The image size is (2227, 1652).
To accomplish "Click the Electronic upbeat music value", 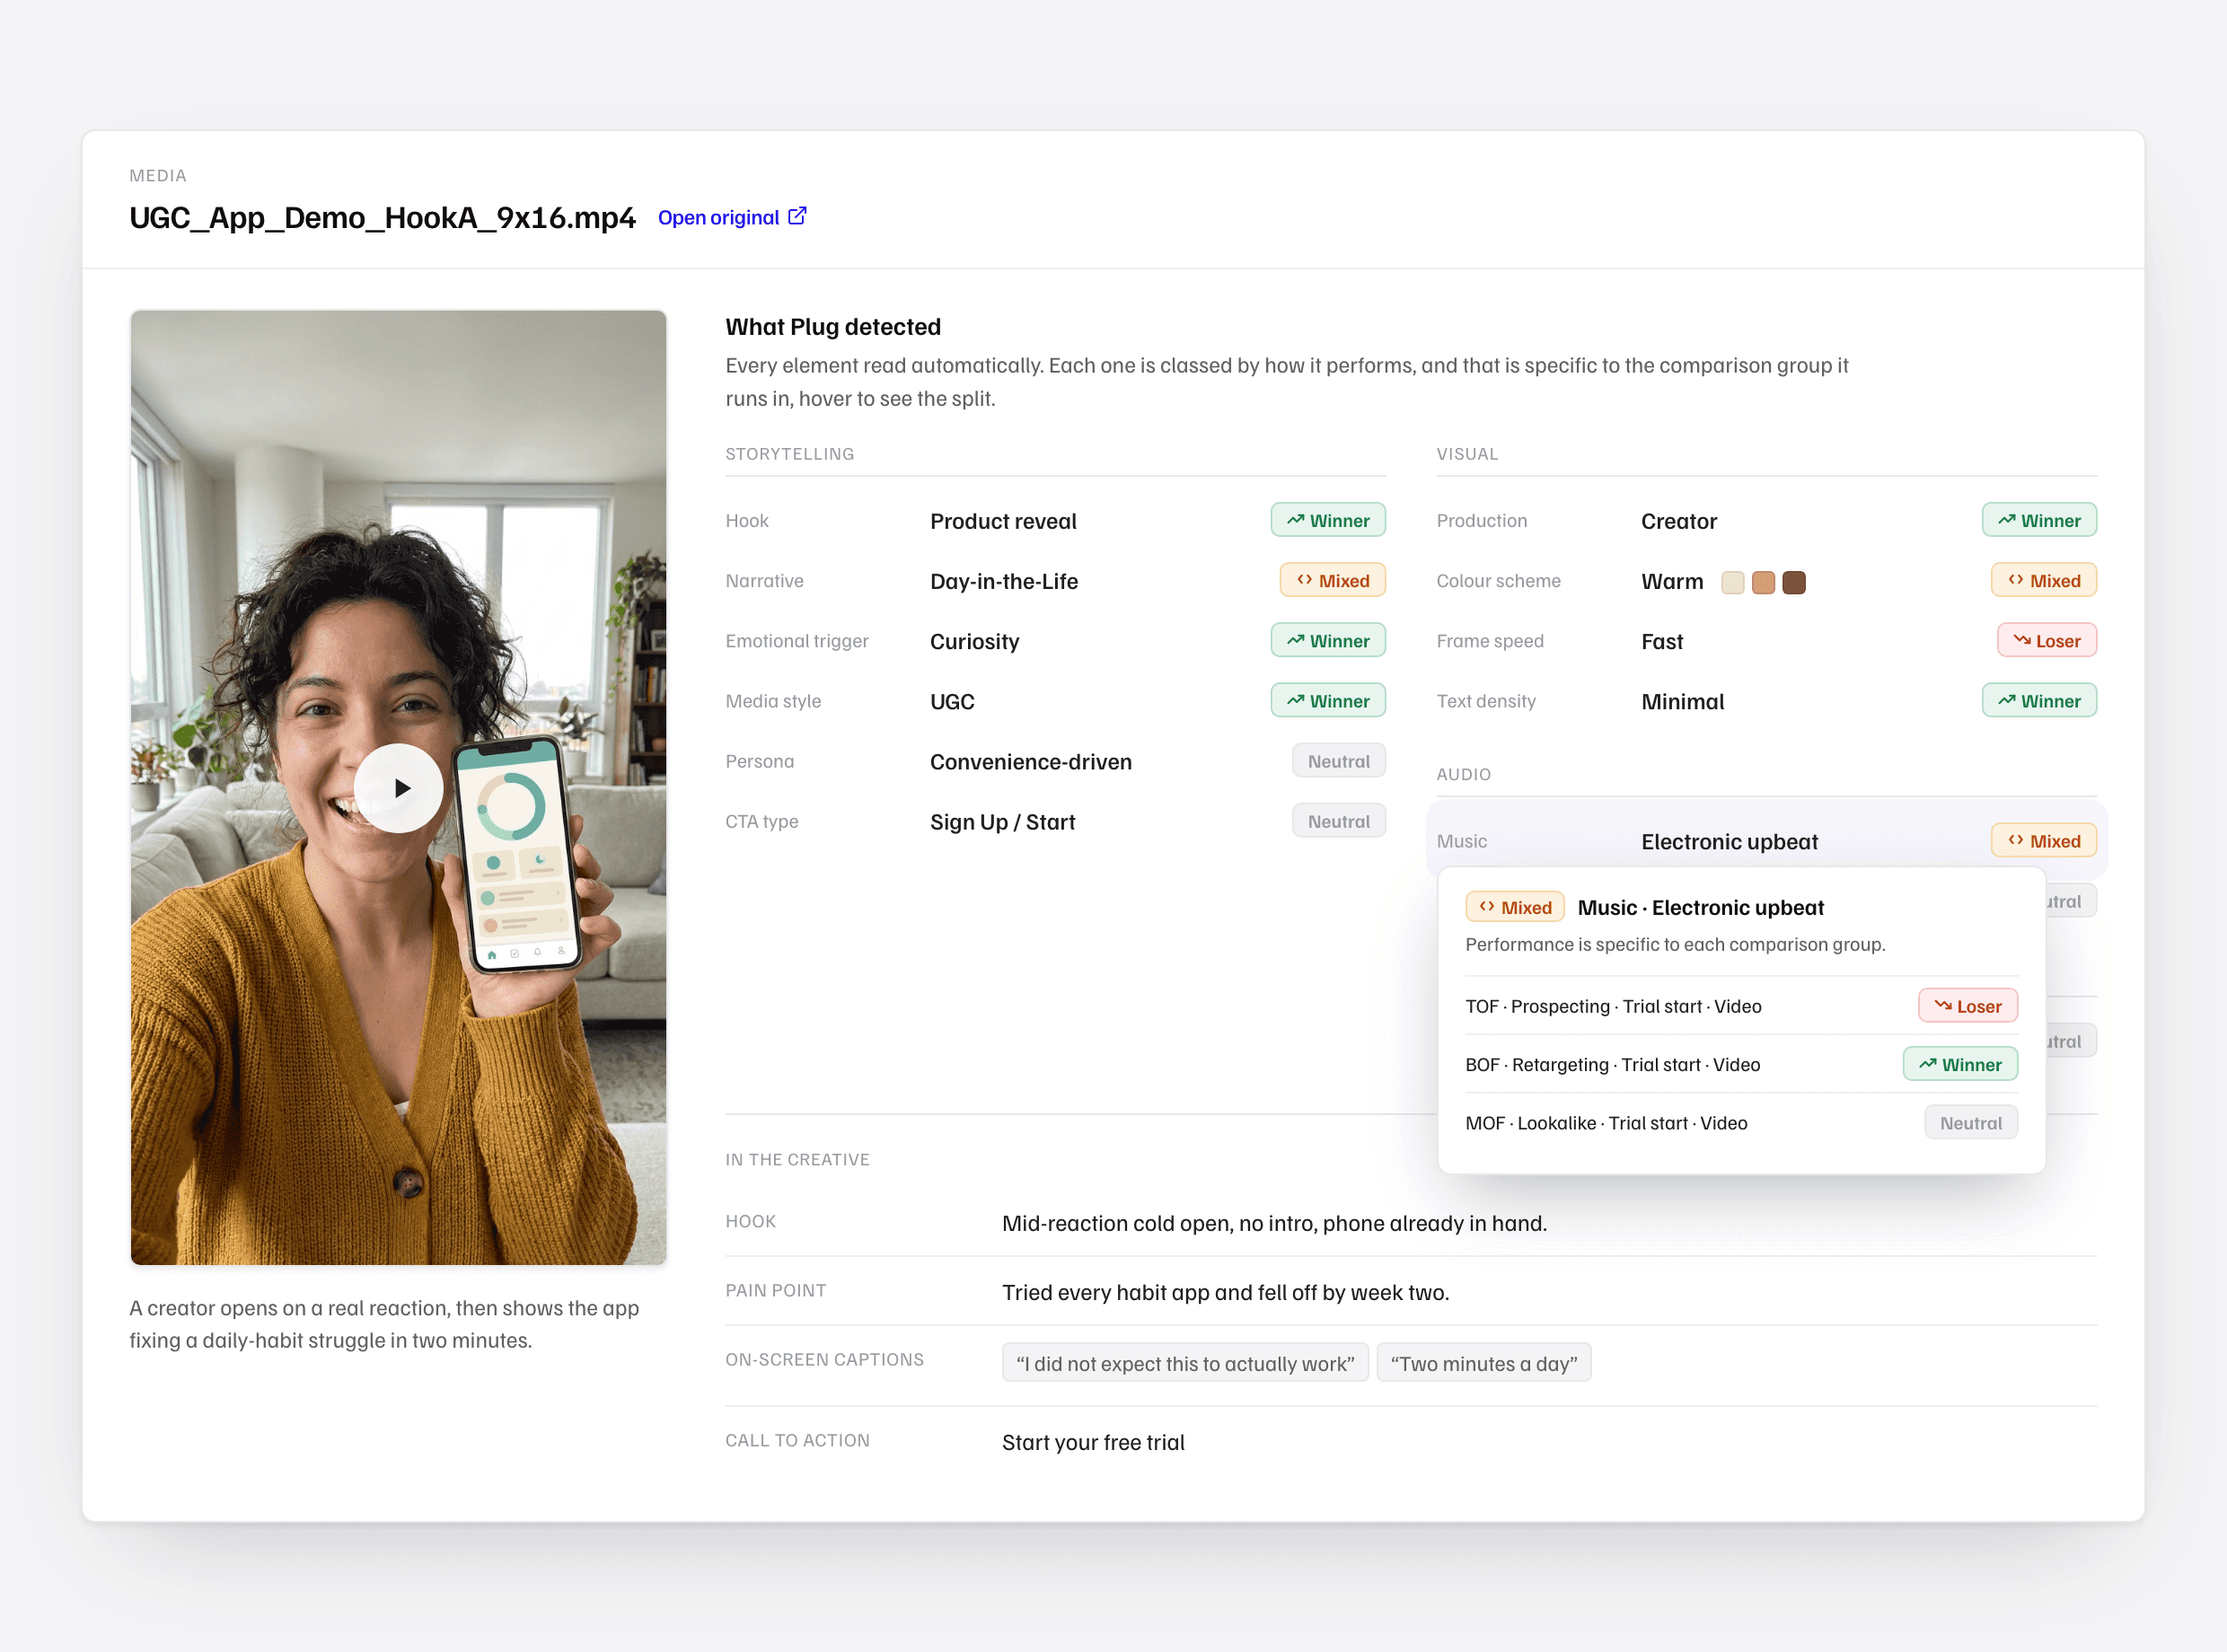I will [1729, 841].
